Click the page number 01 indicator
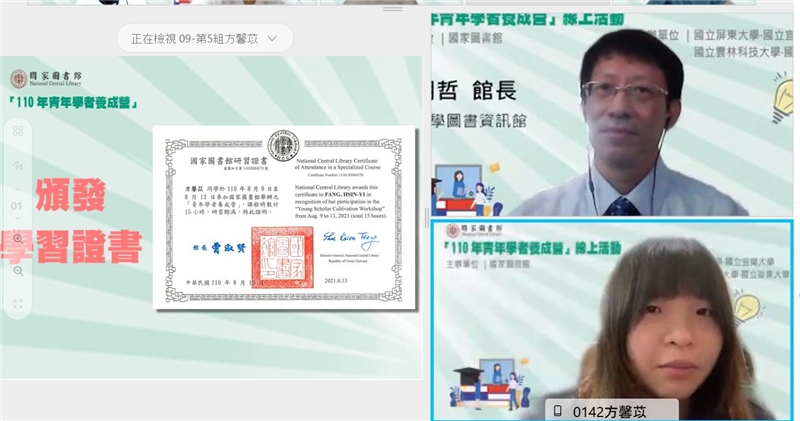800x421 pixels. 16,206
